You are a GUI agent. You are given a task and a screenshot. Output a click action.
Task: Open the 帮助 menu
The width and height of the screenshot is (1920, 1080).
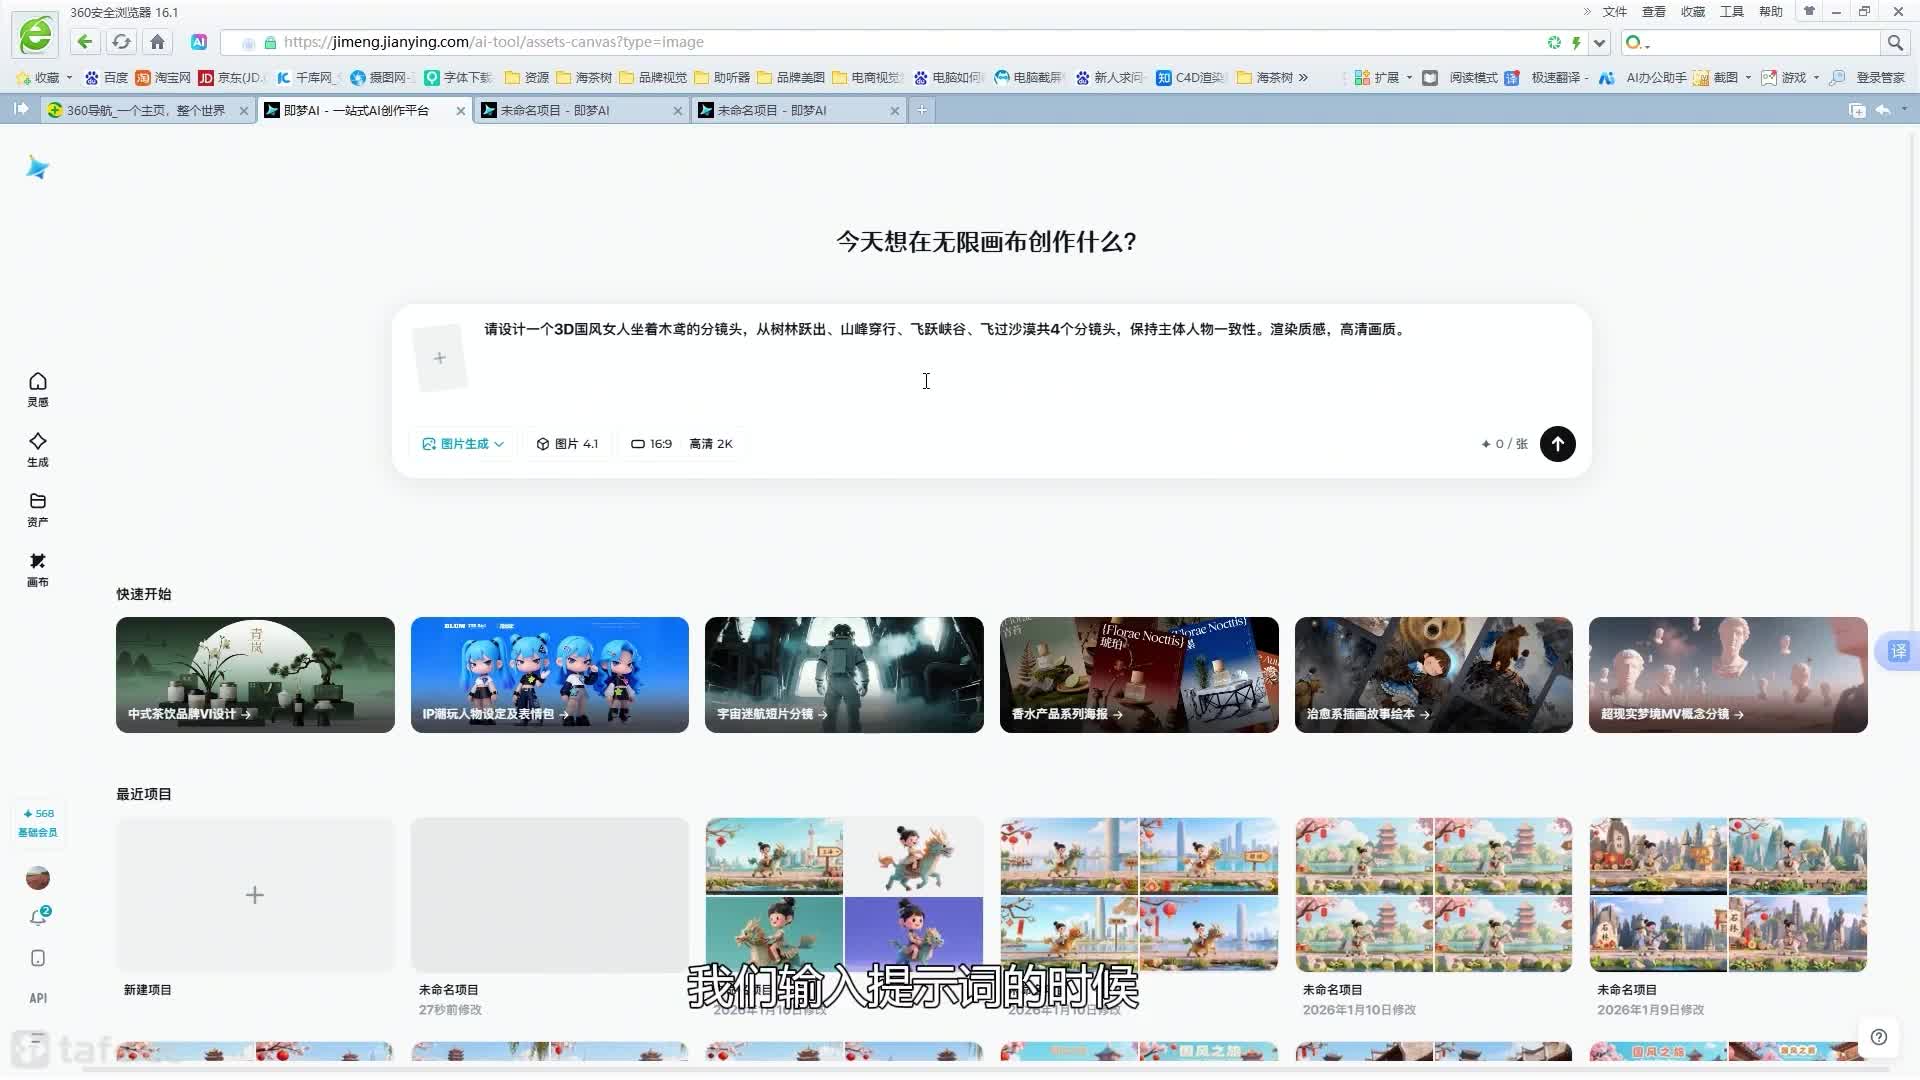[1770, 12]
